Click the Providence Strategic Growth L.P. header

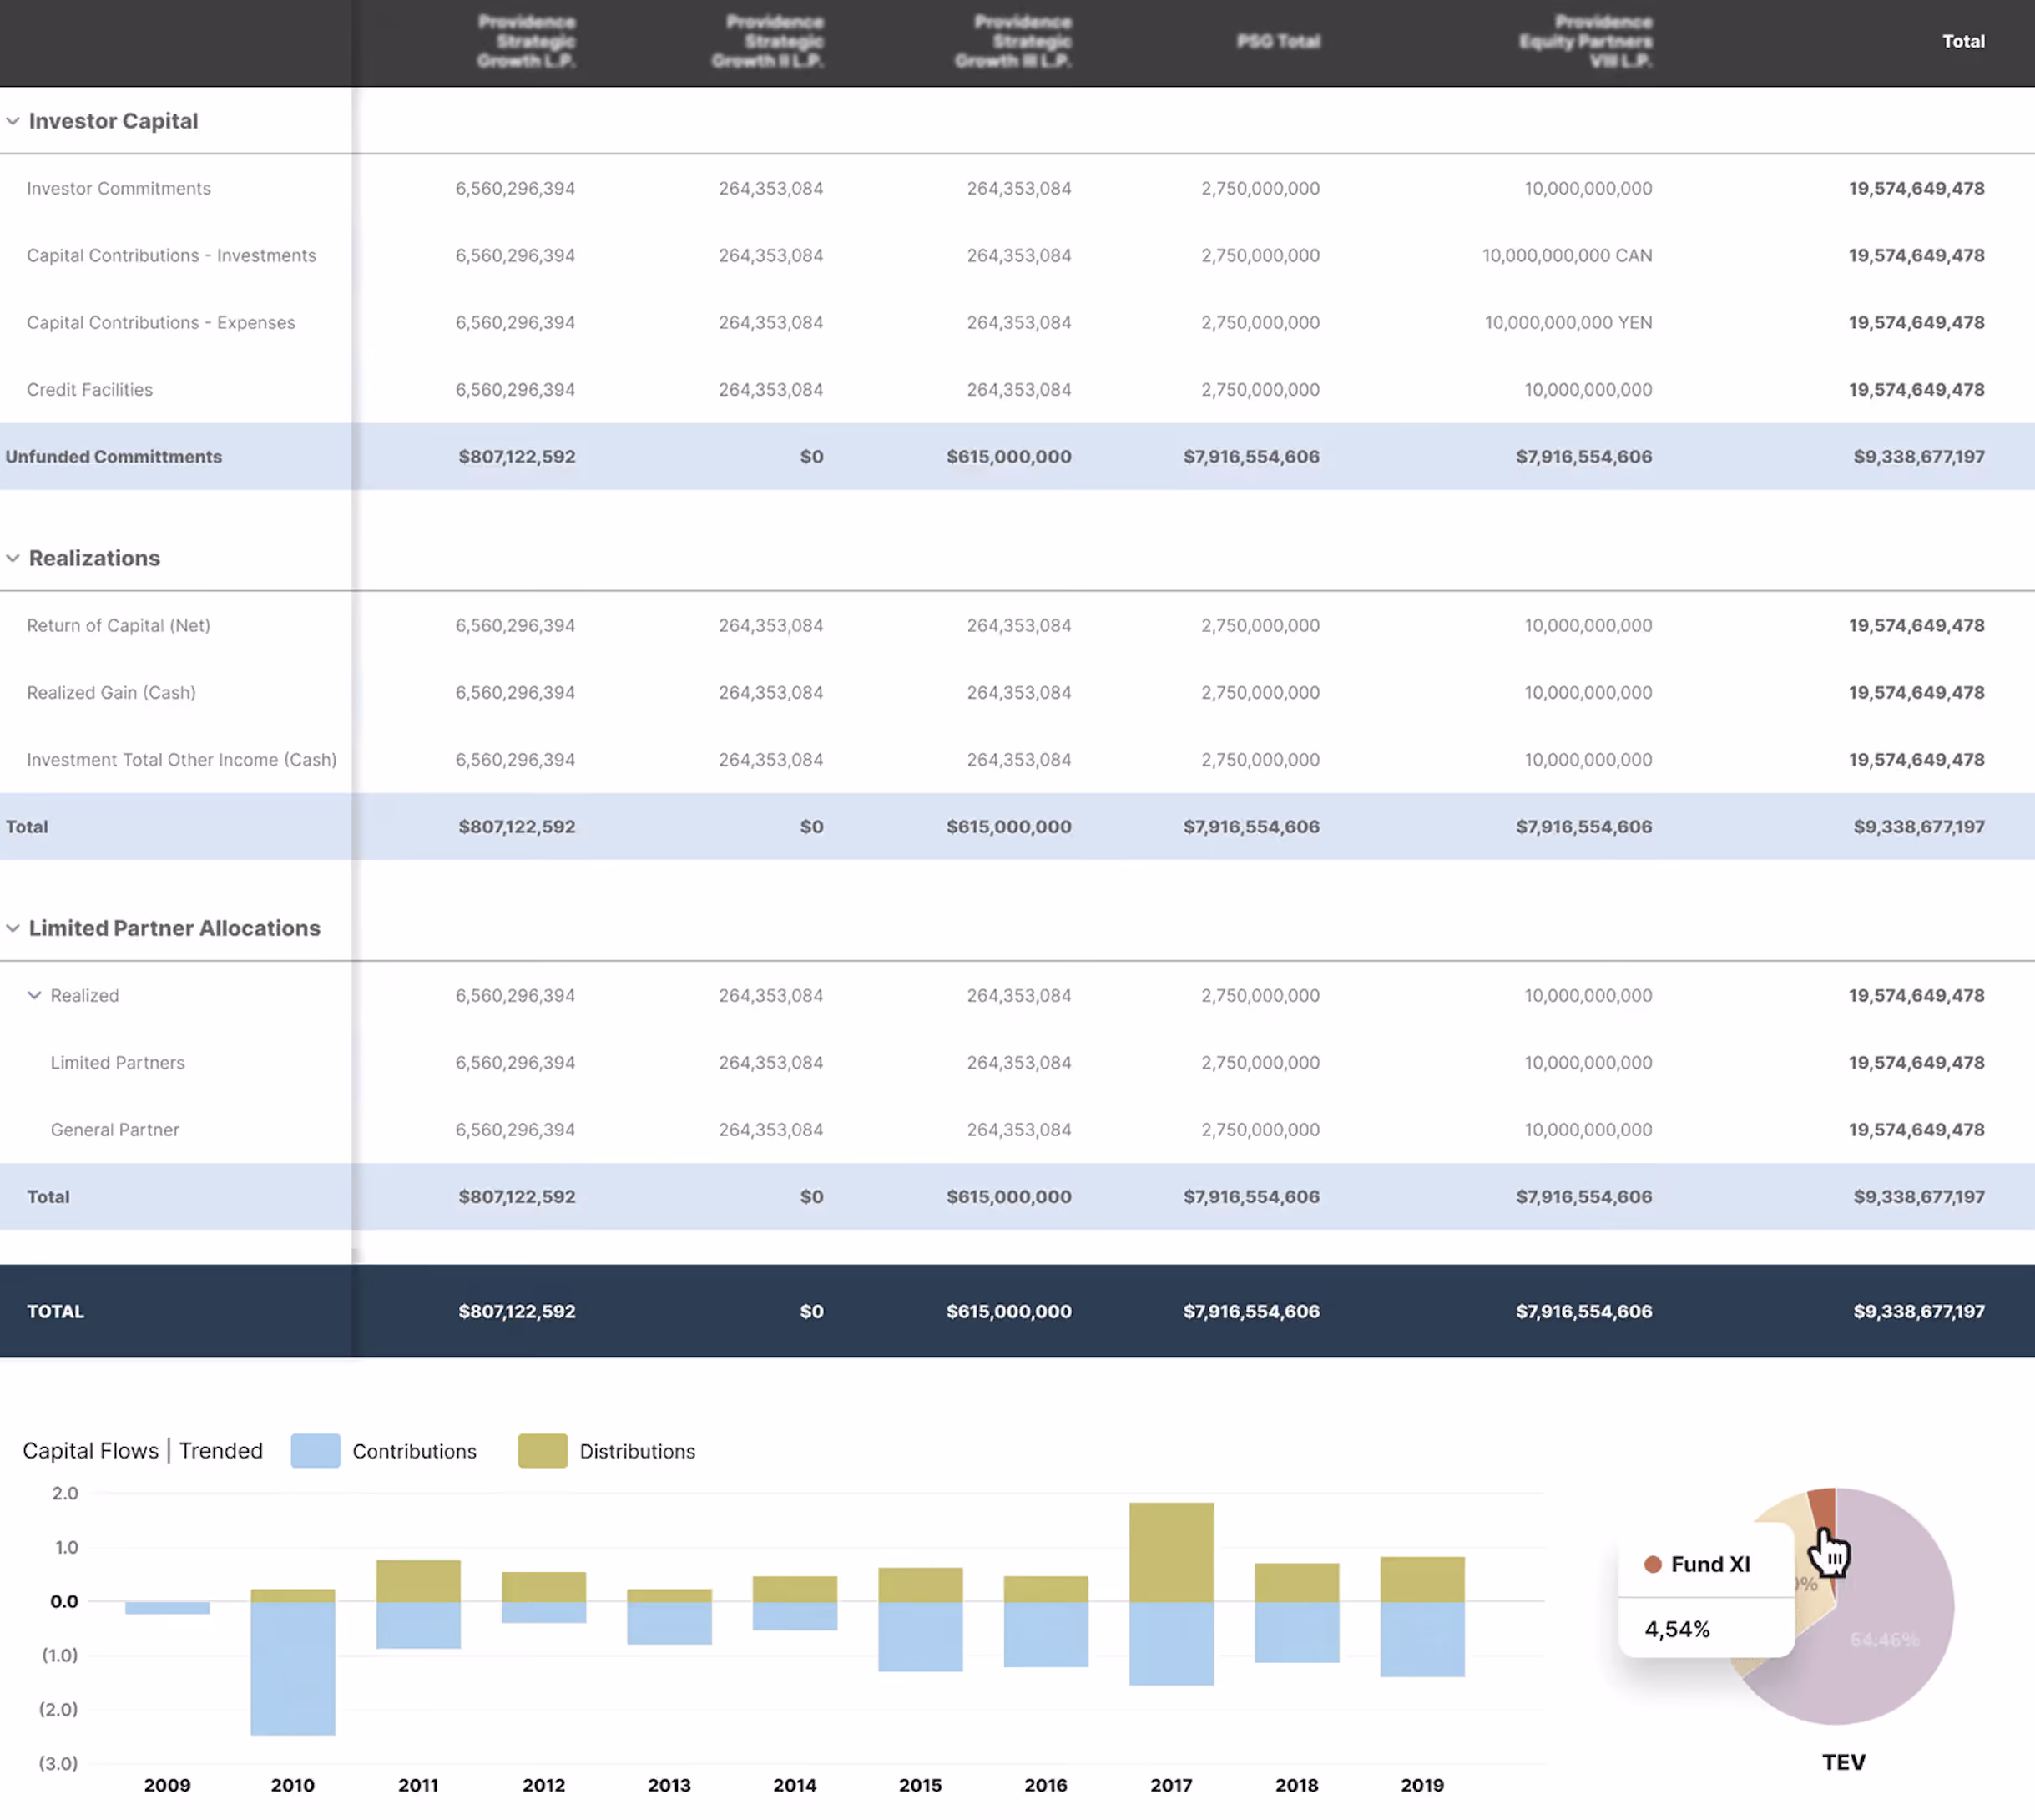coord(526,41)
